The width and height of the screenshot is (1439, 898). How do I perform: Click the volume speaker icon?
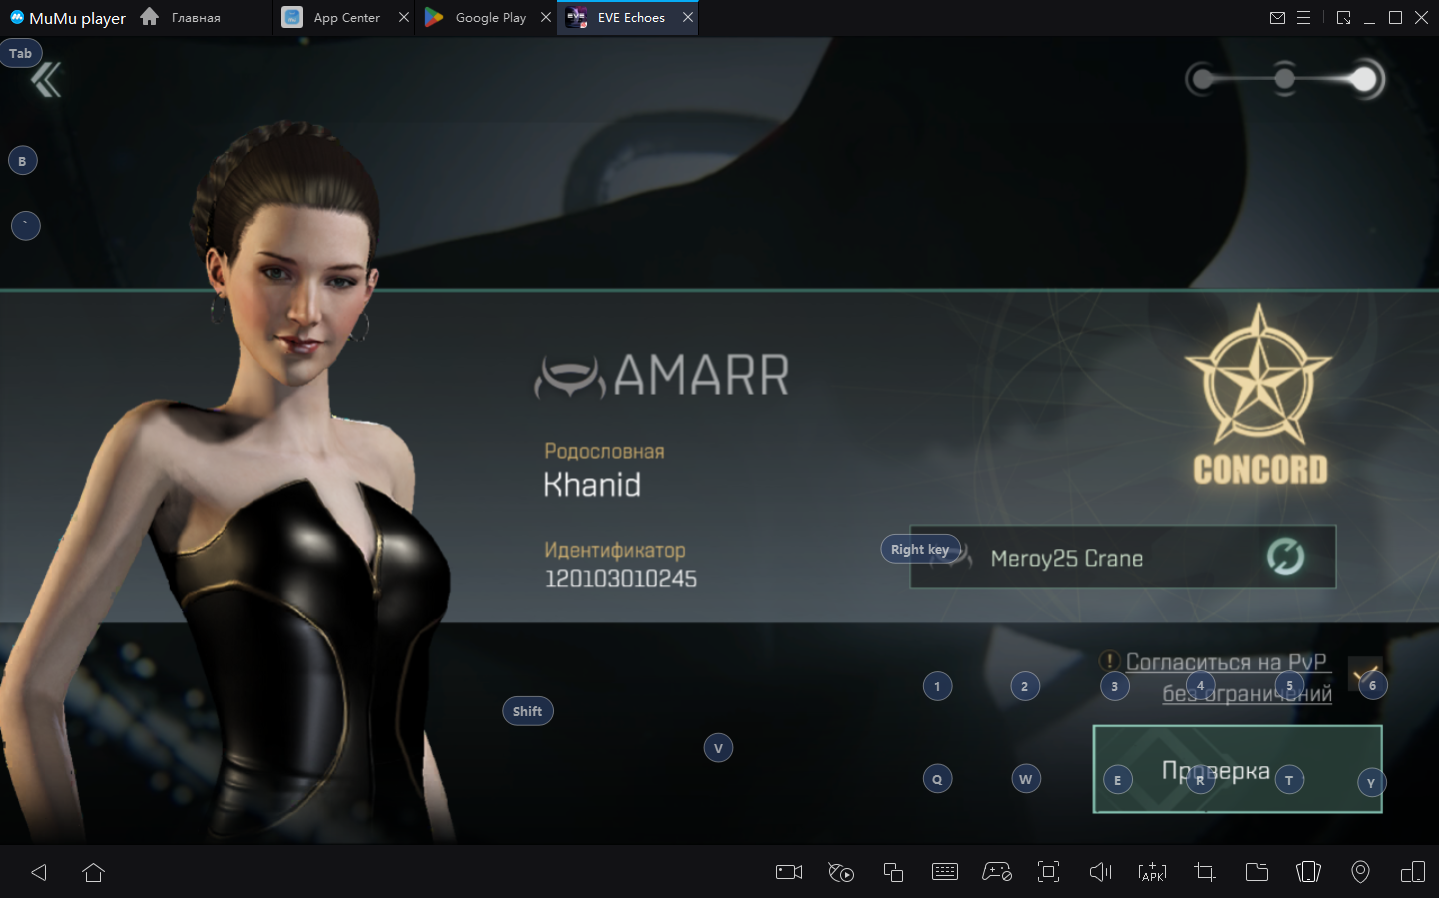click(x=1100, y=872)
